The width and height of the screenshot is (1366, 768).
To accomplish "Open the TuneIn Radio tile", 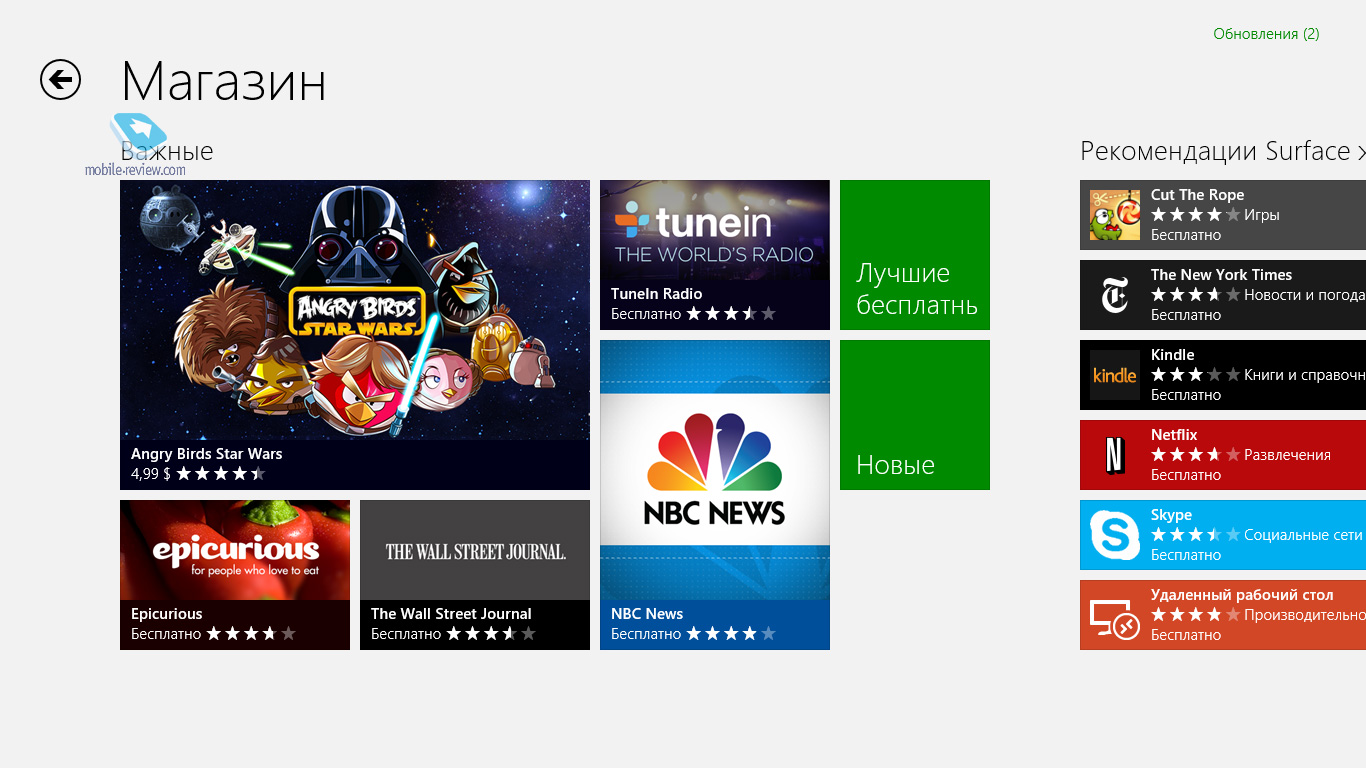I will pos(715,255).
